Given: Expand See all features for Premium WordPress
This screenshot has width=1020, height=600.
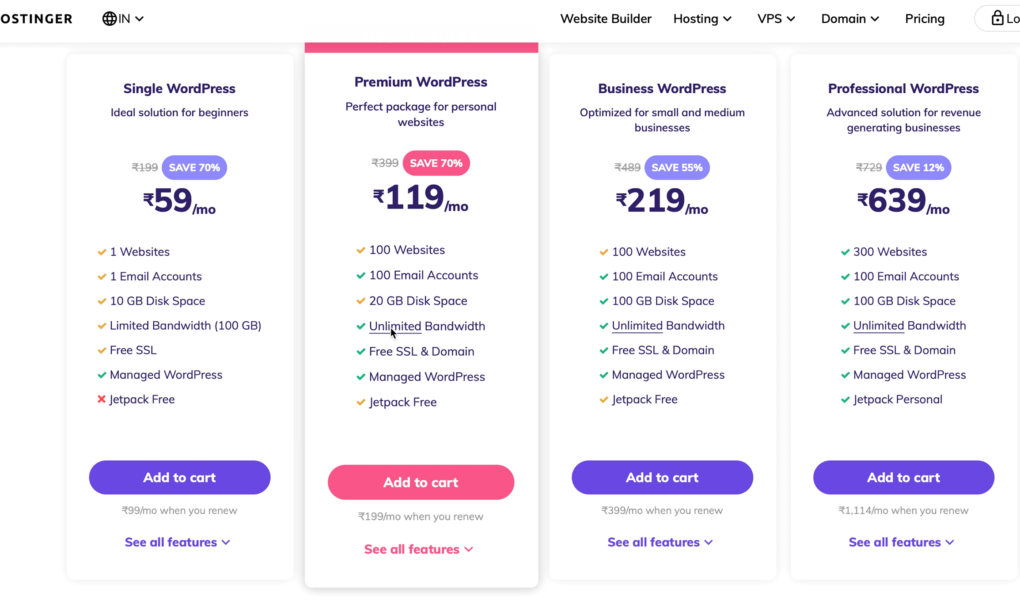Looking at the screenshot, I should (419, 549).
